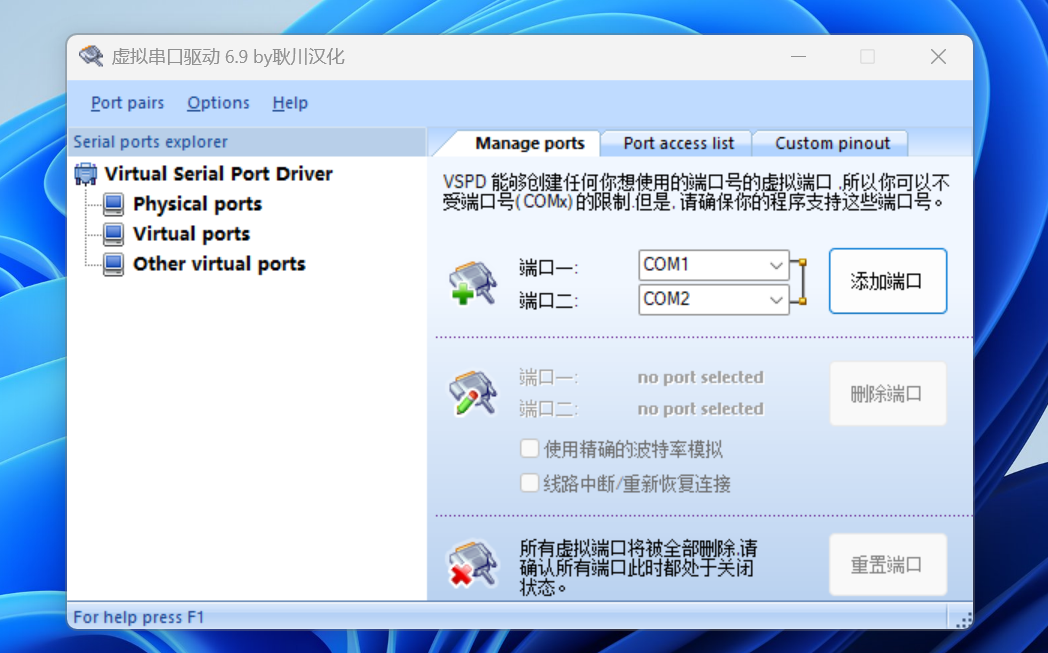Click the 删除端口 button

pos(888,394)
